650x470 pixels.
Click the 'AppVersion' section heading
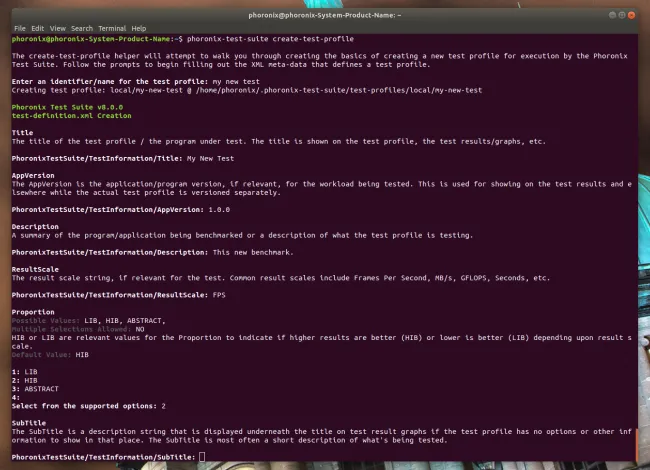(33, 175)
